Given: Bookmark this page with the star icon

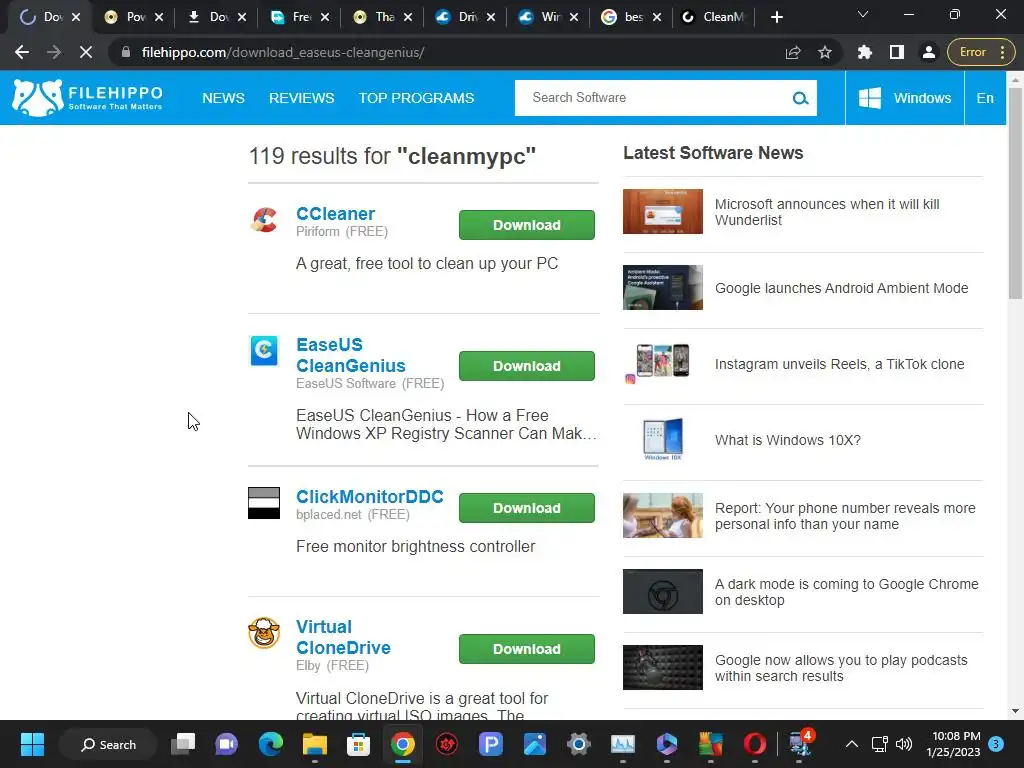Looking at the screenshot, I should (825, 52).
